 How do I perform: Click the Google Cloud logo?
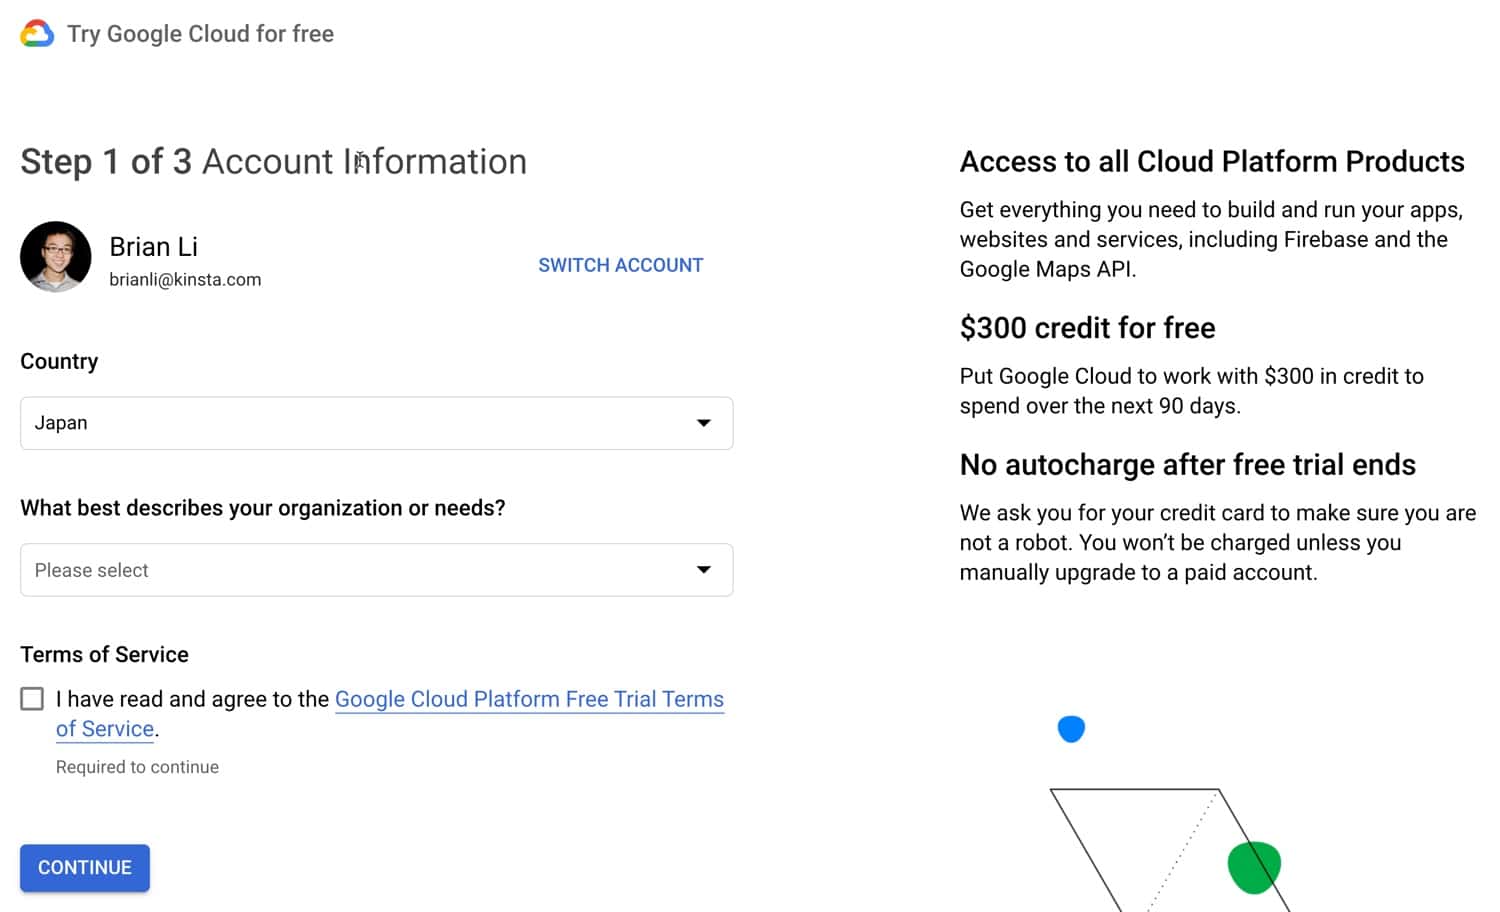click(x=36, y=32)
